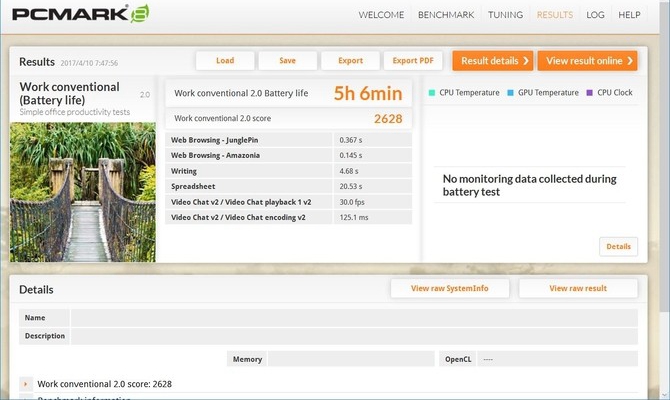Image resolution: width=670 pixels, height=400 pixels.
Task: Click the PCMark 8 logo
Action: 81,14
